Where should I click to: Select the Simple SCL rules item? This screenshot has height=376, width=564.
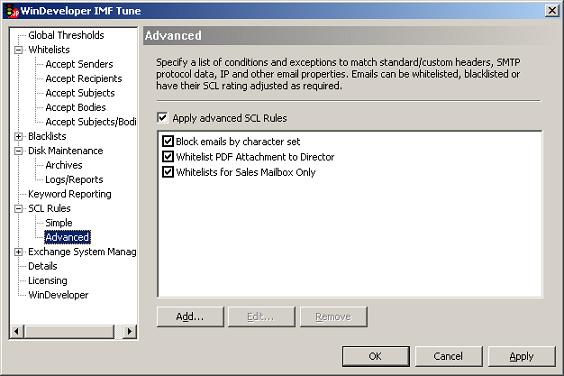point(59,223)
